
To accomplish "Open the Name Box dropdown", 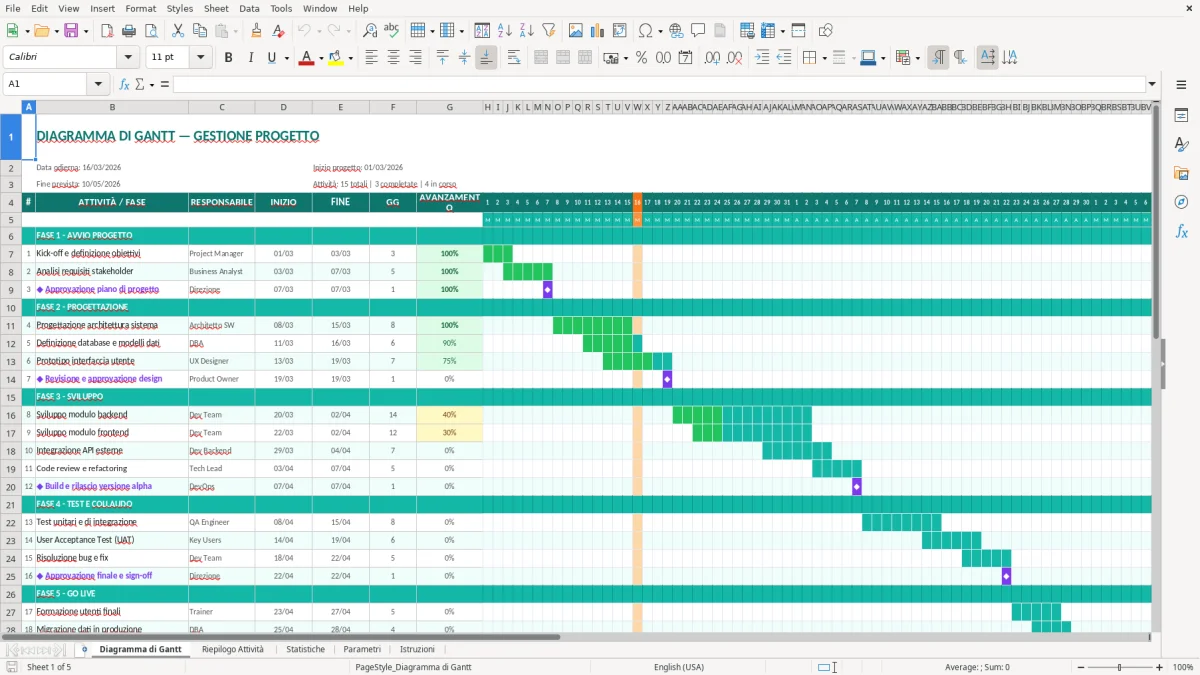I will pyautogui.click(x=98, y=84).
